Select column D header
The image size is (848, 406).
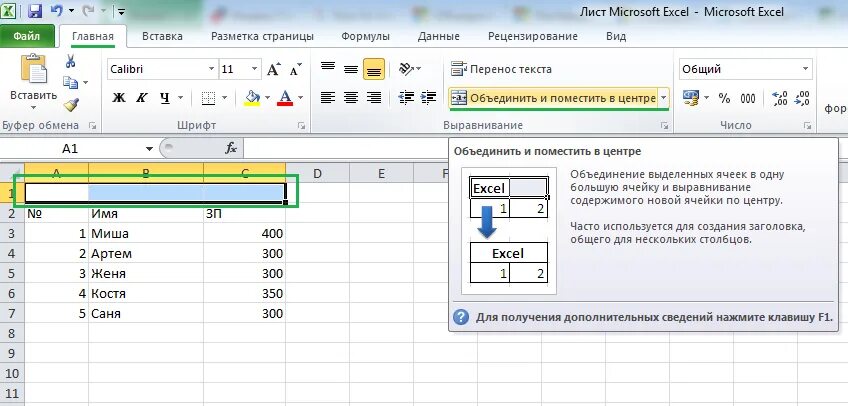[x=317, y=174]
